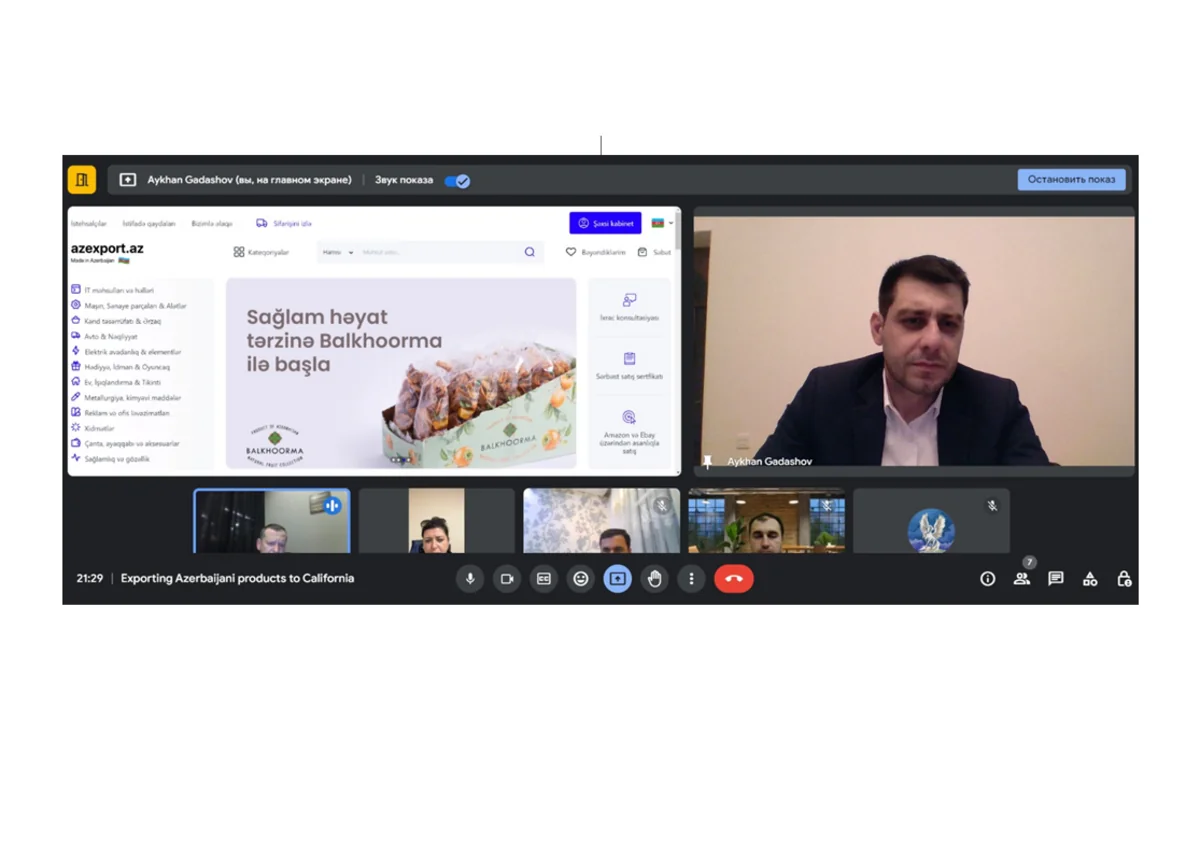Open İxrac konsultasiyası card

click(629, 307)
